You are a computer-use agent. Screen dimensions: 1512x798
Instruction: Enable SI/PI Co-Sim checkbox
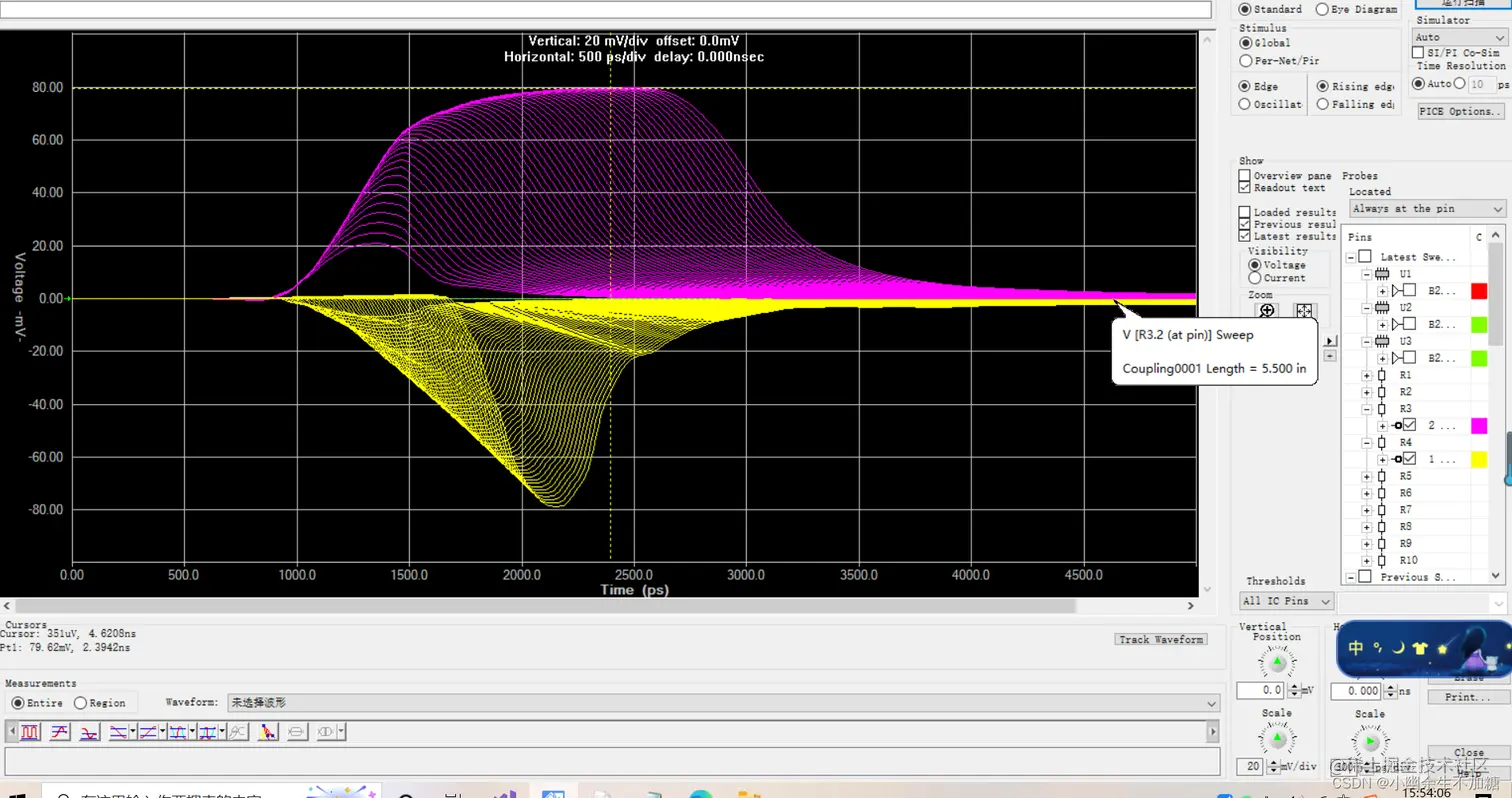pyautogui.click(x=1417, y=52)
